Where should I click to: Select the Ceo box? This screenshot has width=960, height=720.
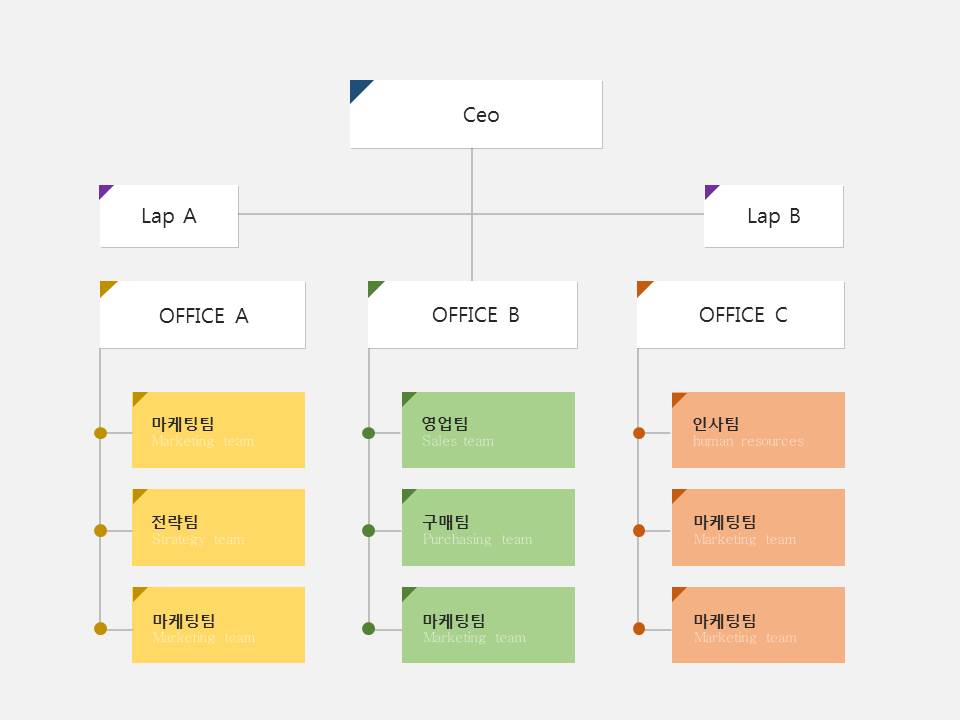point(476,114)
